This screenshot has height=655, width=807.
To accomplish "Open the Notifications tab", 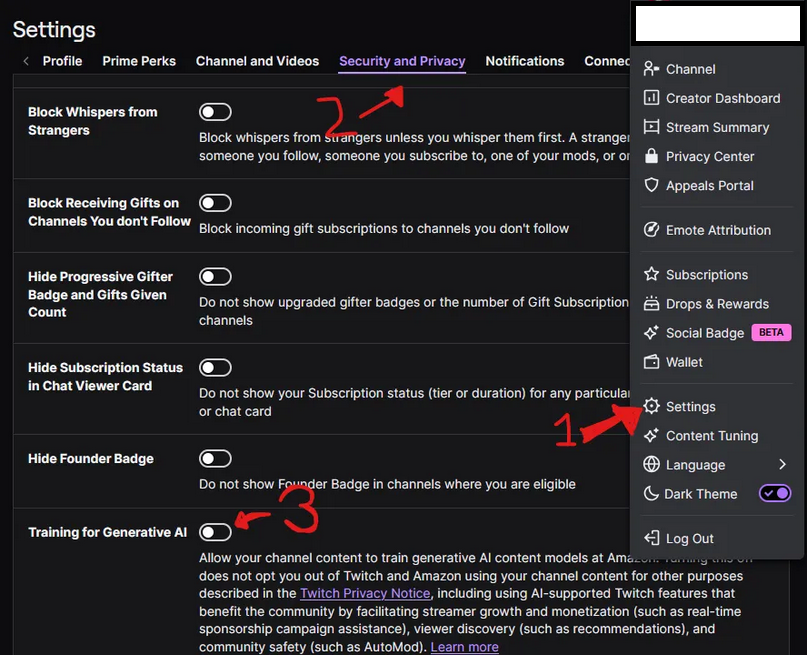I will 524,61.
